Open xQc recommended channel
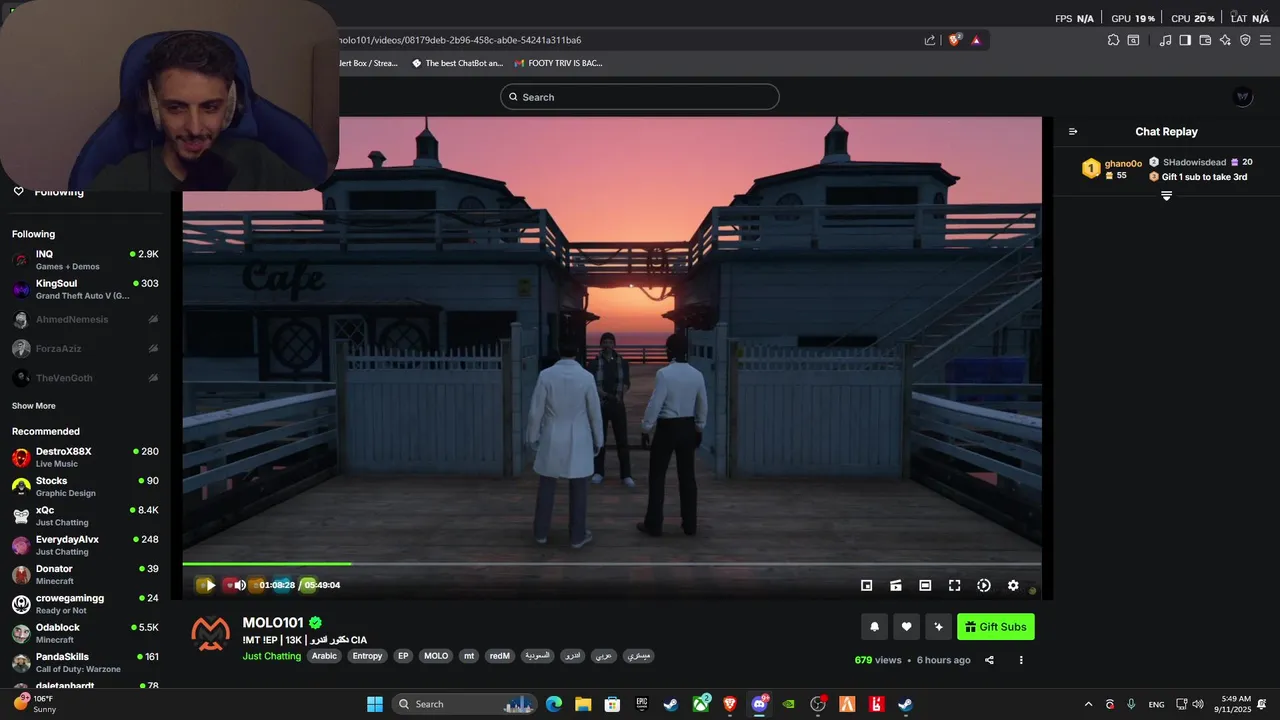This screenshot has width=1280, height=720. click(85, 516)
